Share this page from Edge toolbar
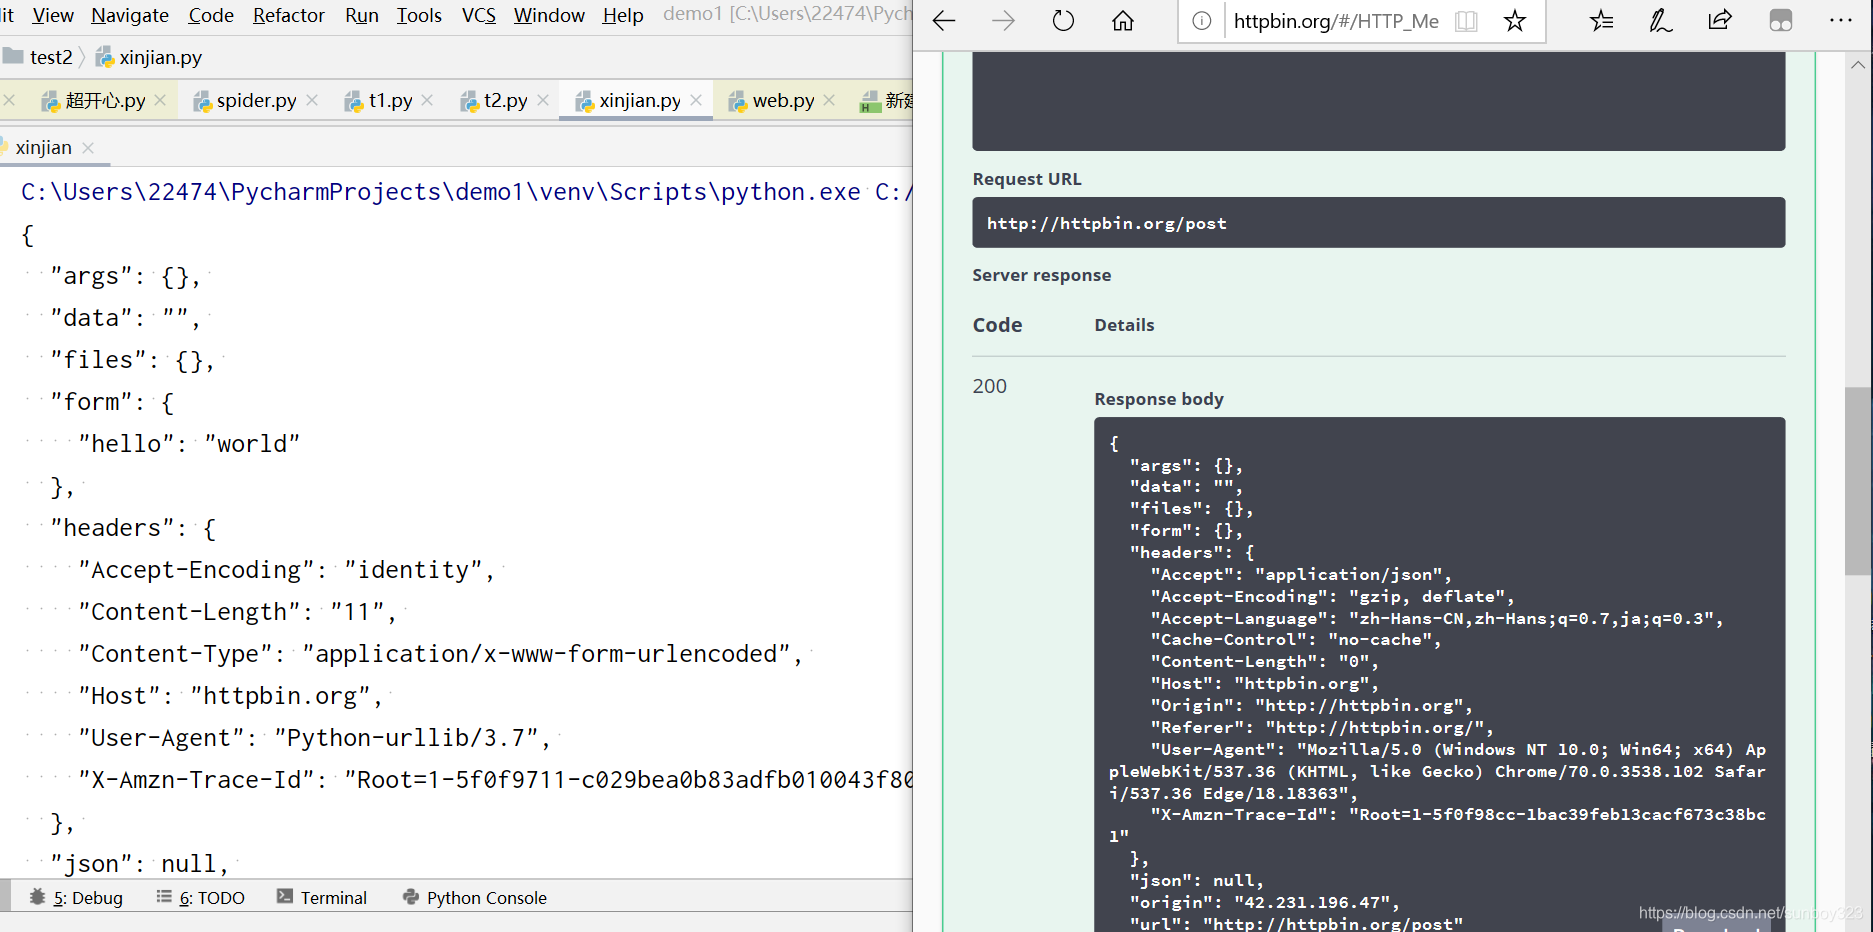 click(1720, 21)
